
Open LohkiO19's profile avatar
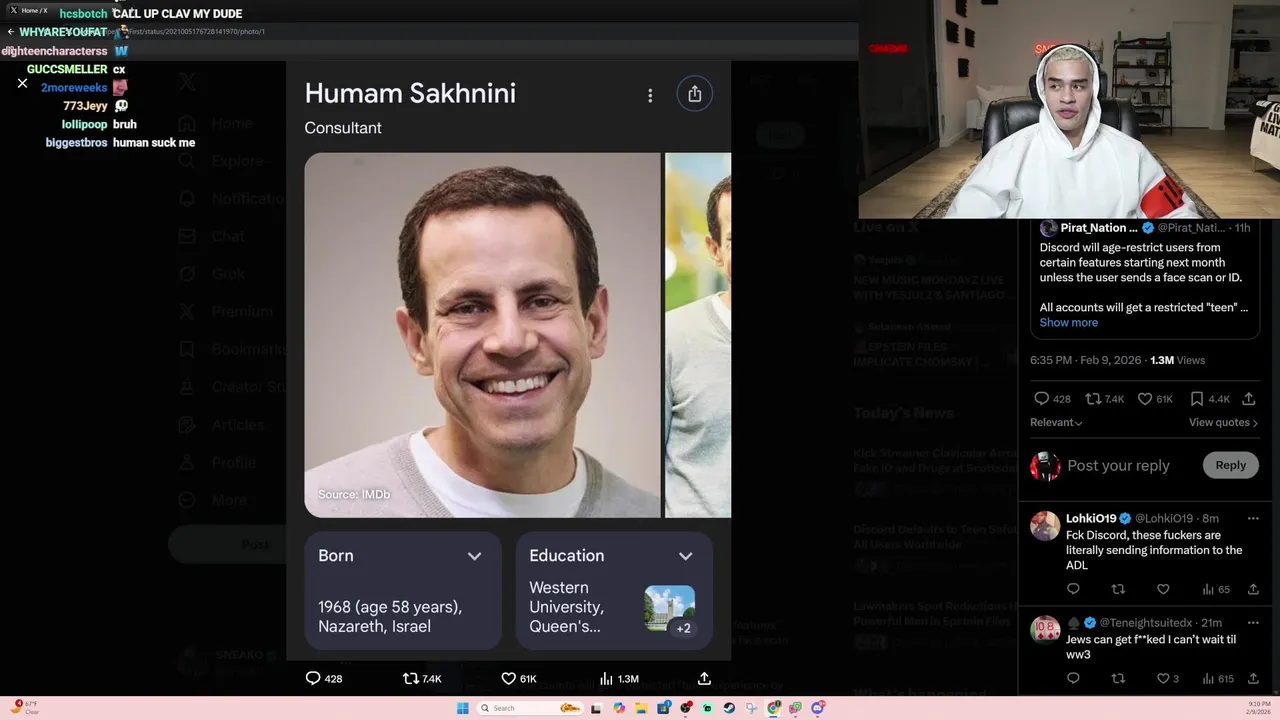pos(1045,525)
